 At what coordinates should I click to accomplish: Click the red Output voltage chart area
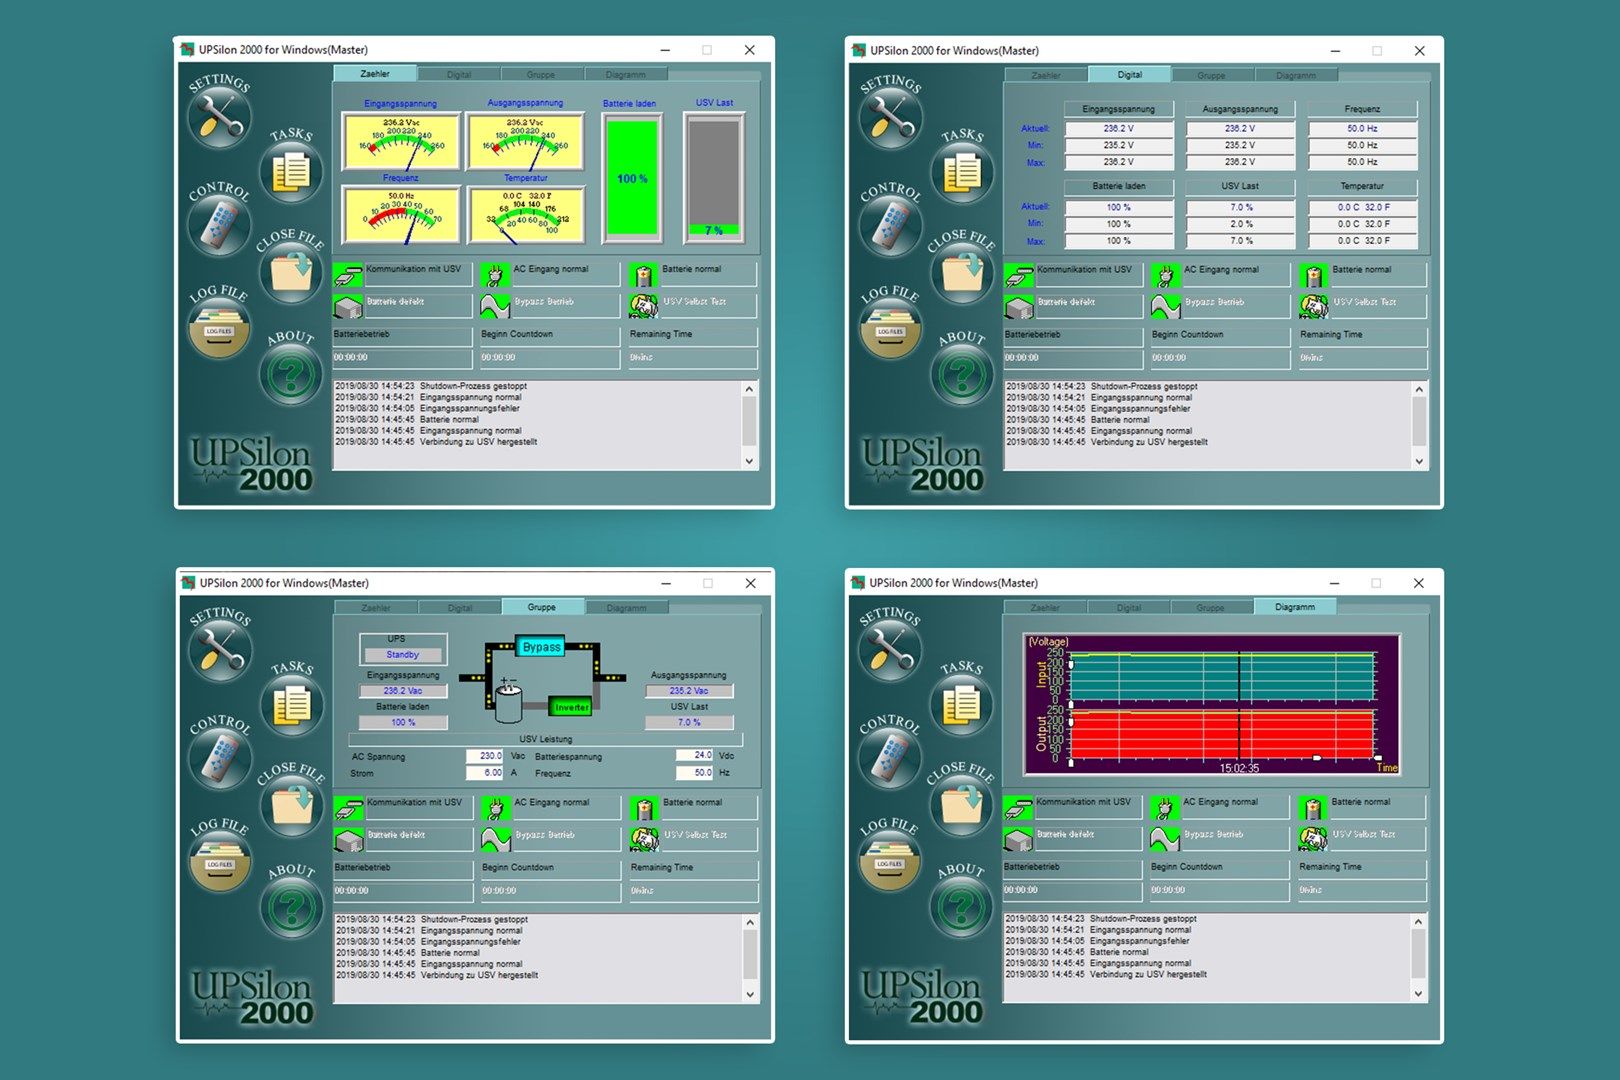pos(1222,735)
